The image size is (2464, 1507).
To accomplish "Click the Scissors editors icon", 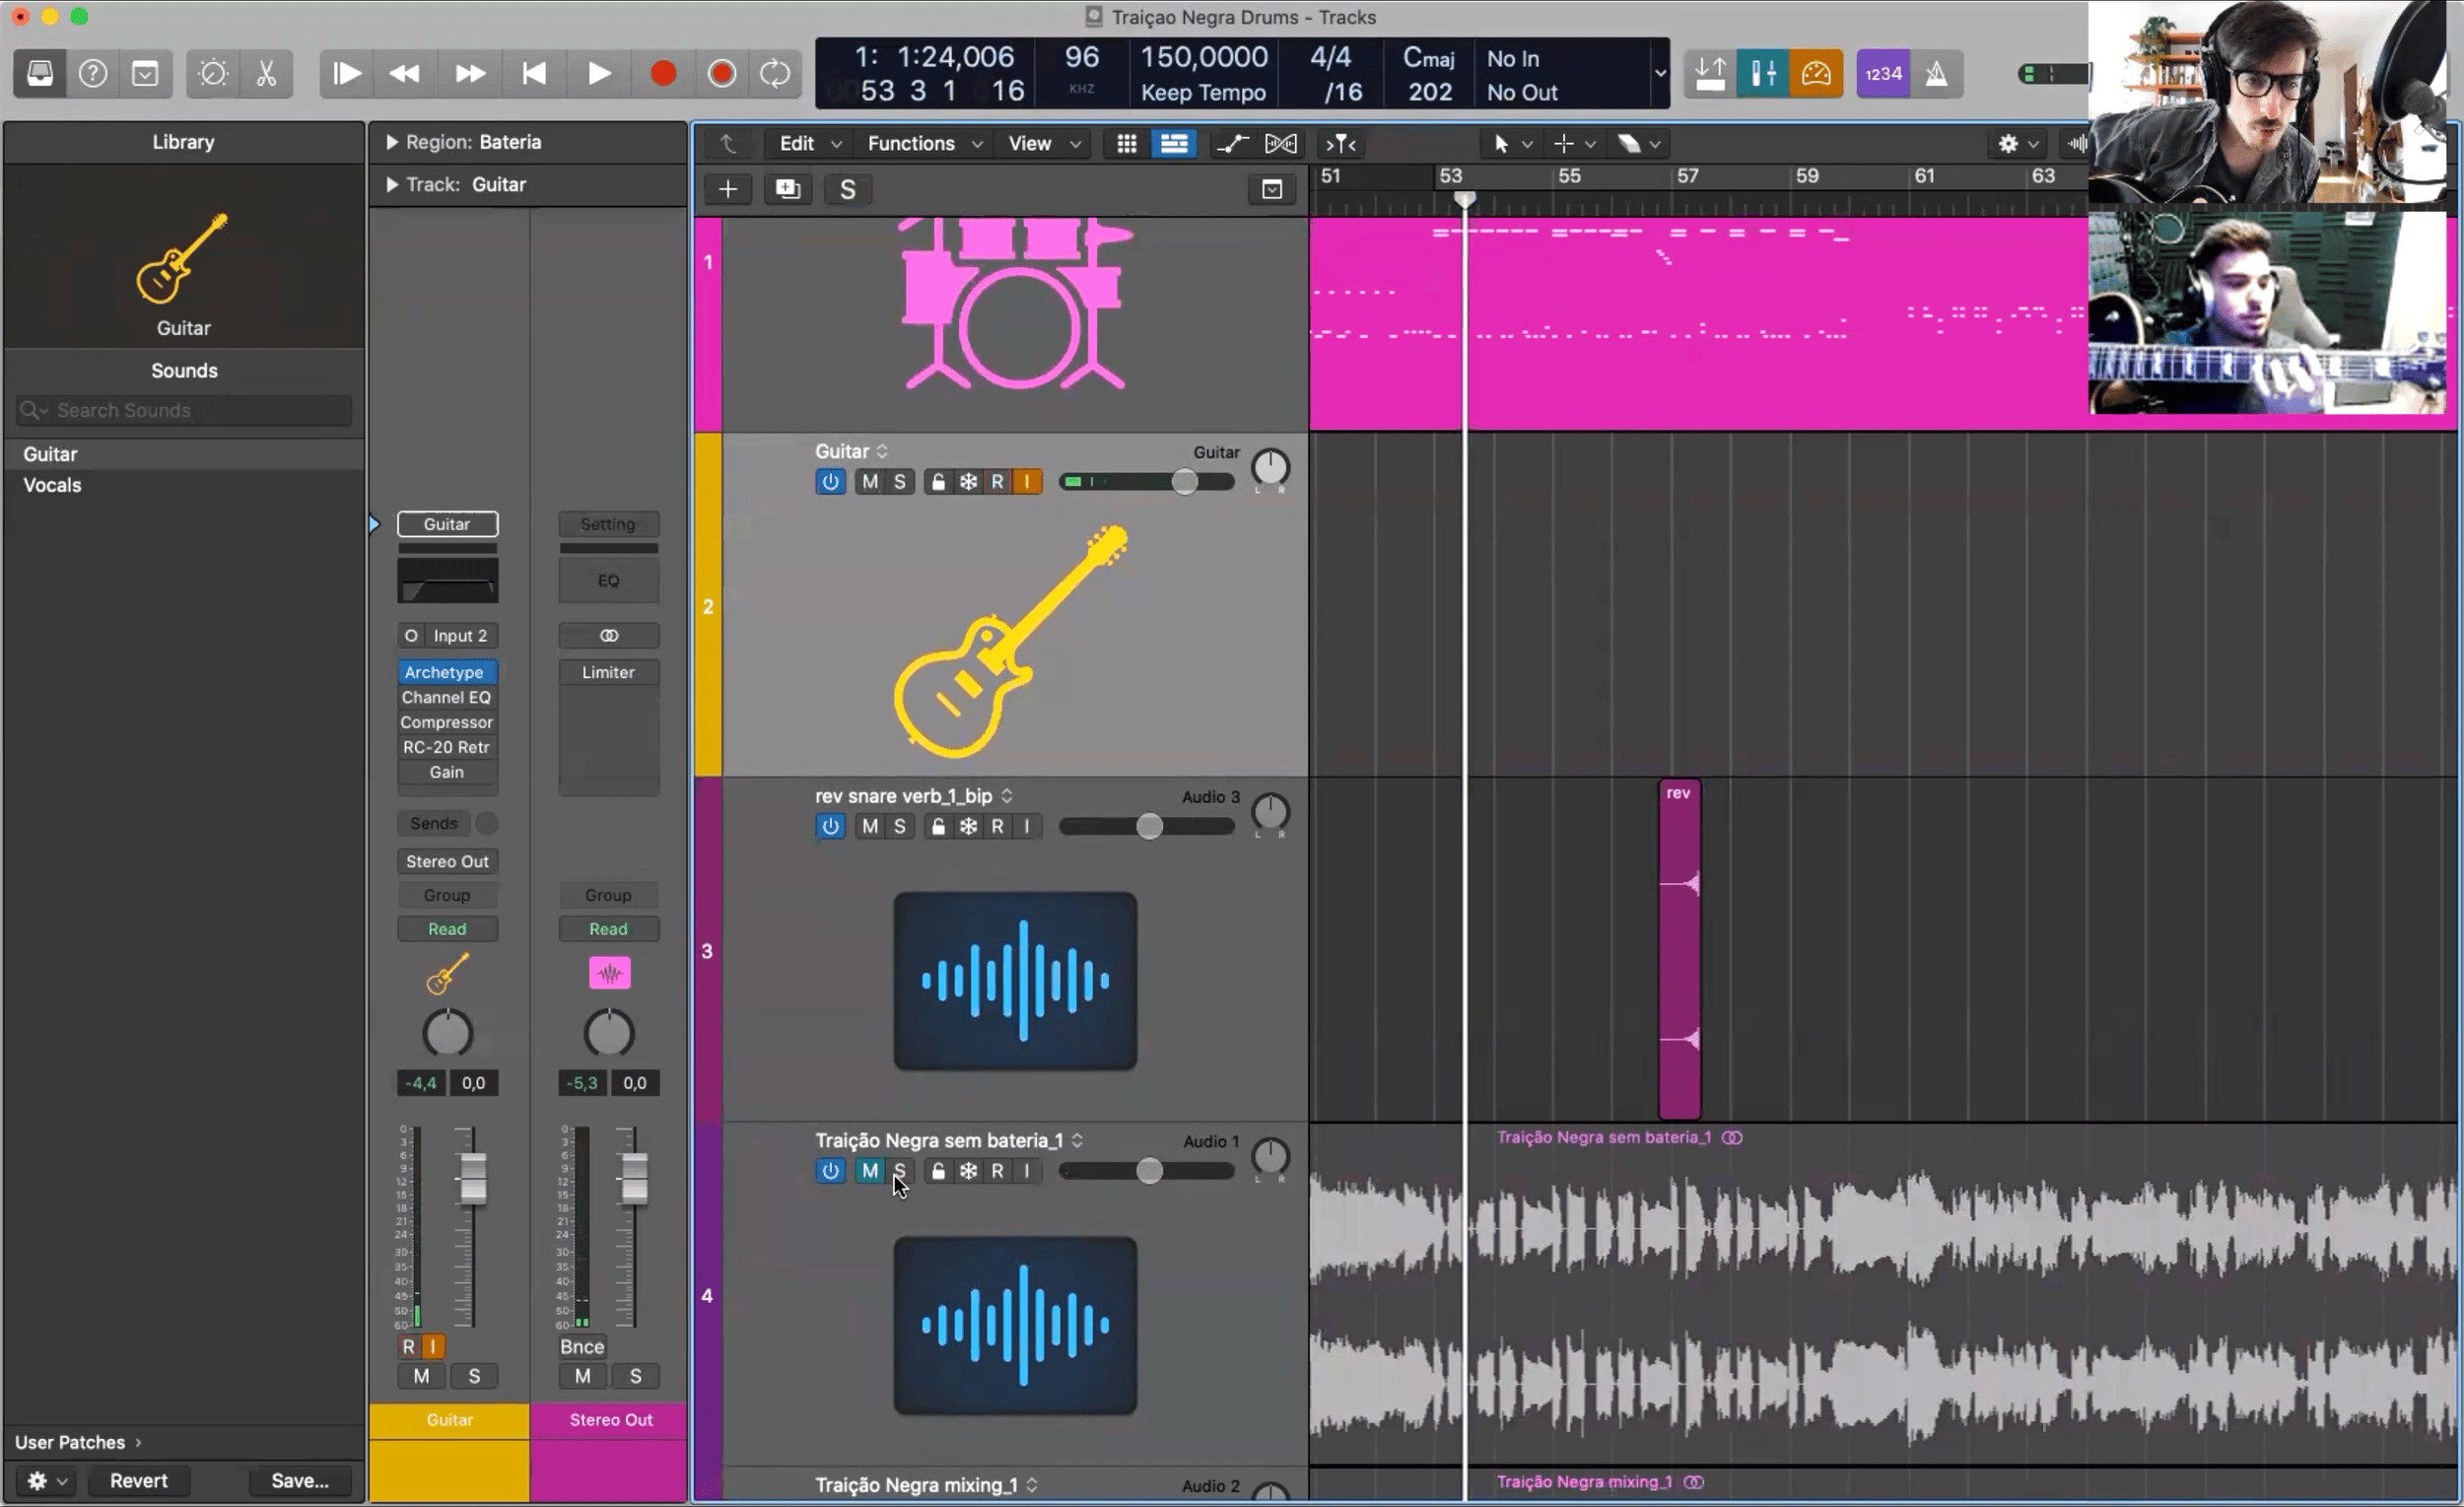I will click(x=266, y=74).
